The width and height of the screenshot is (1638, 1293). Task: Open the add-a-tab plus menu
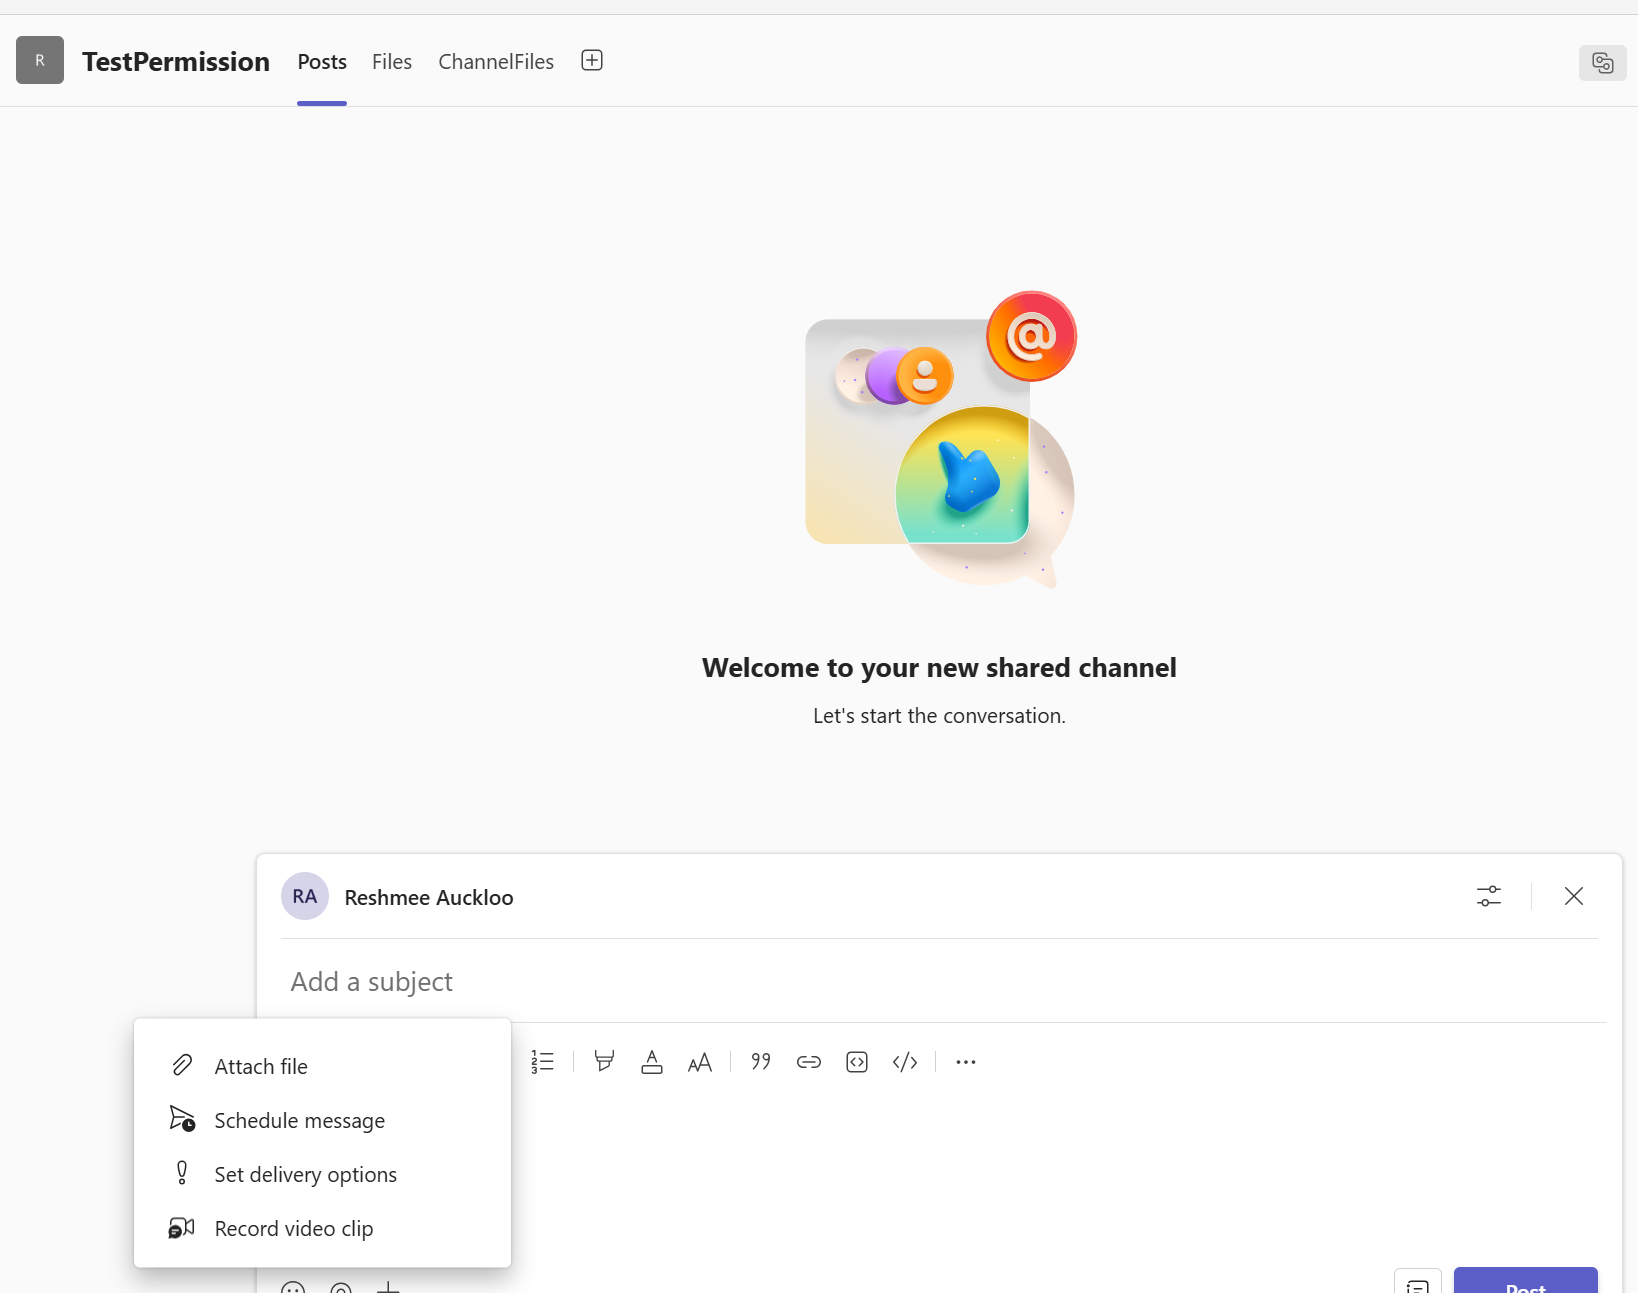coord(591,60)
